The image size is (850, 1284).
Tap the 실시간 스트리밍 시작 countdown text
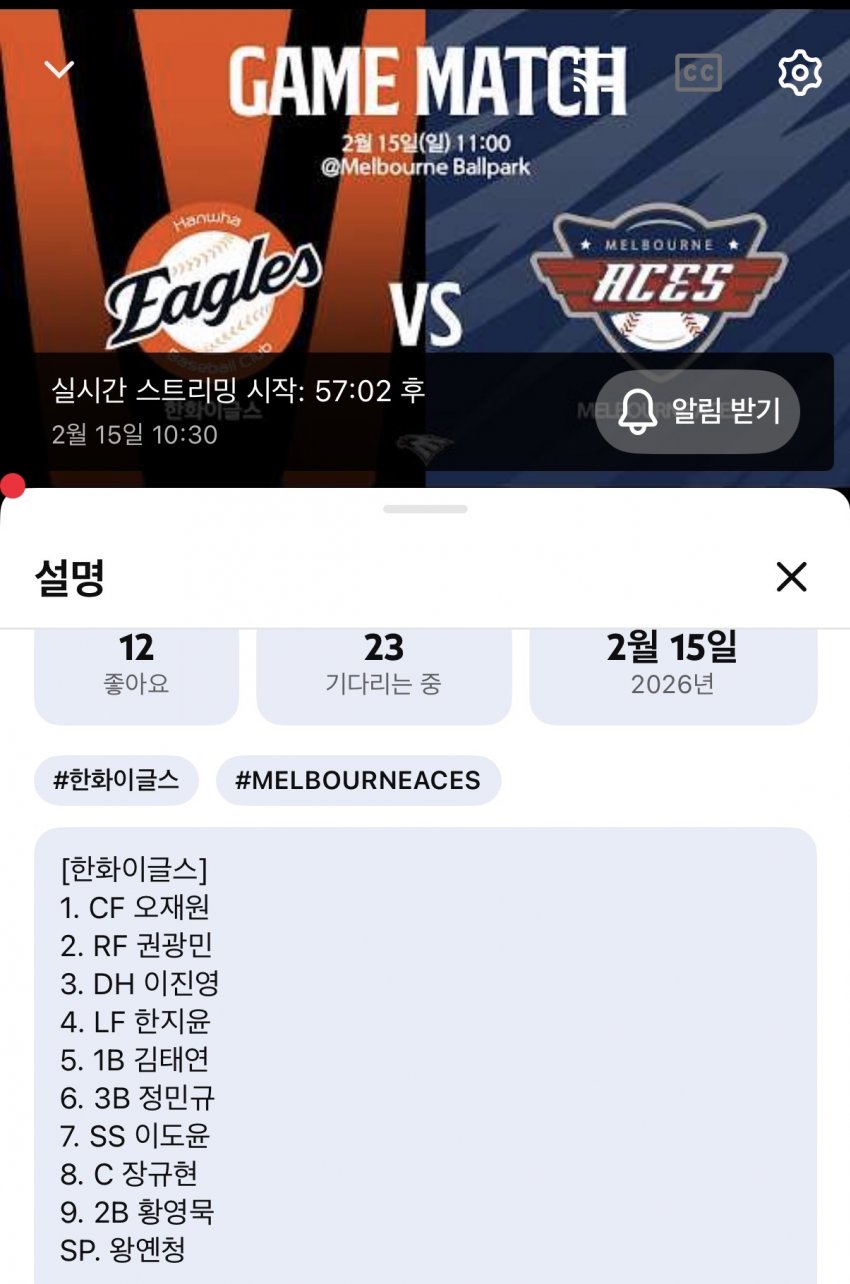[x=238, y=390]
